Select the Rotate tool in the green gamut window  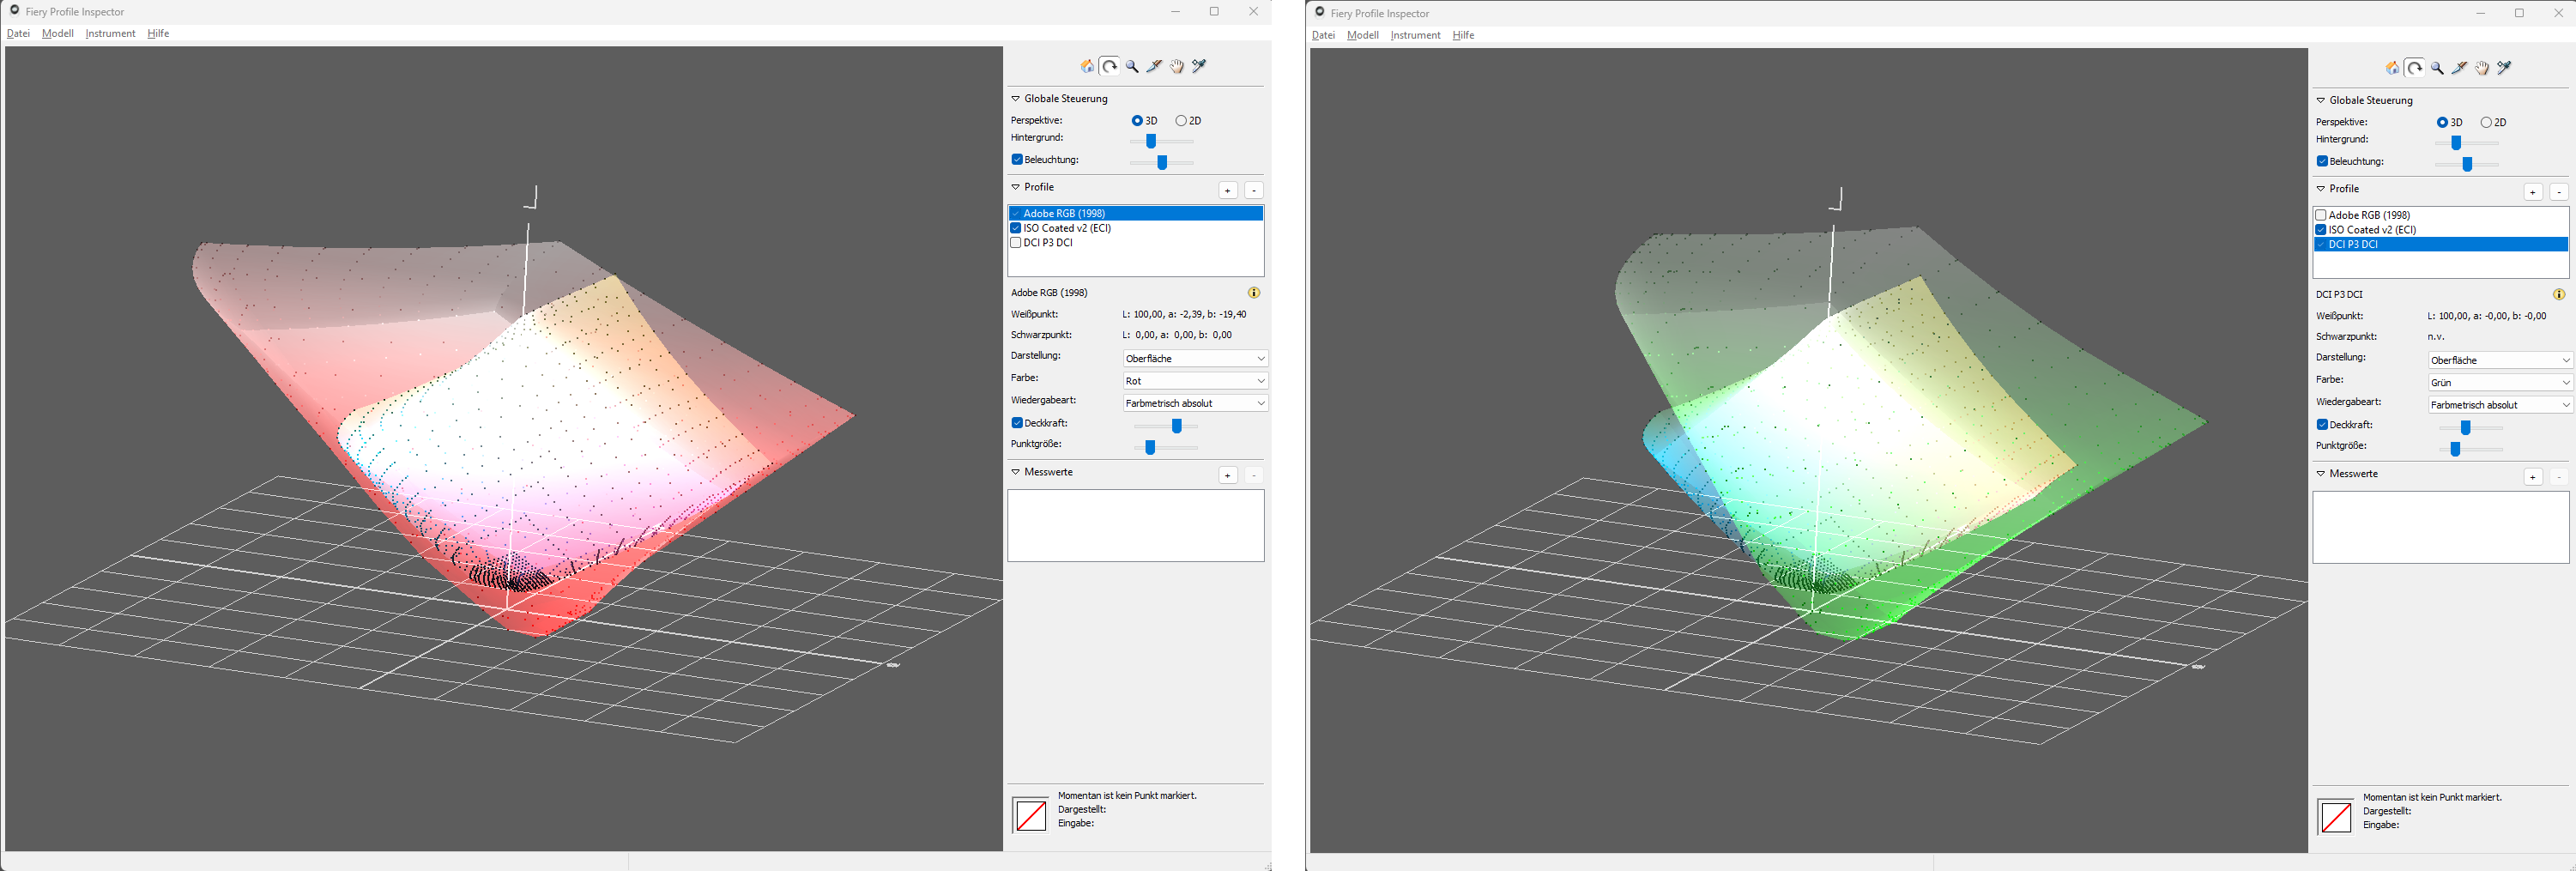coord(2415,68)
